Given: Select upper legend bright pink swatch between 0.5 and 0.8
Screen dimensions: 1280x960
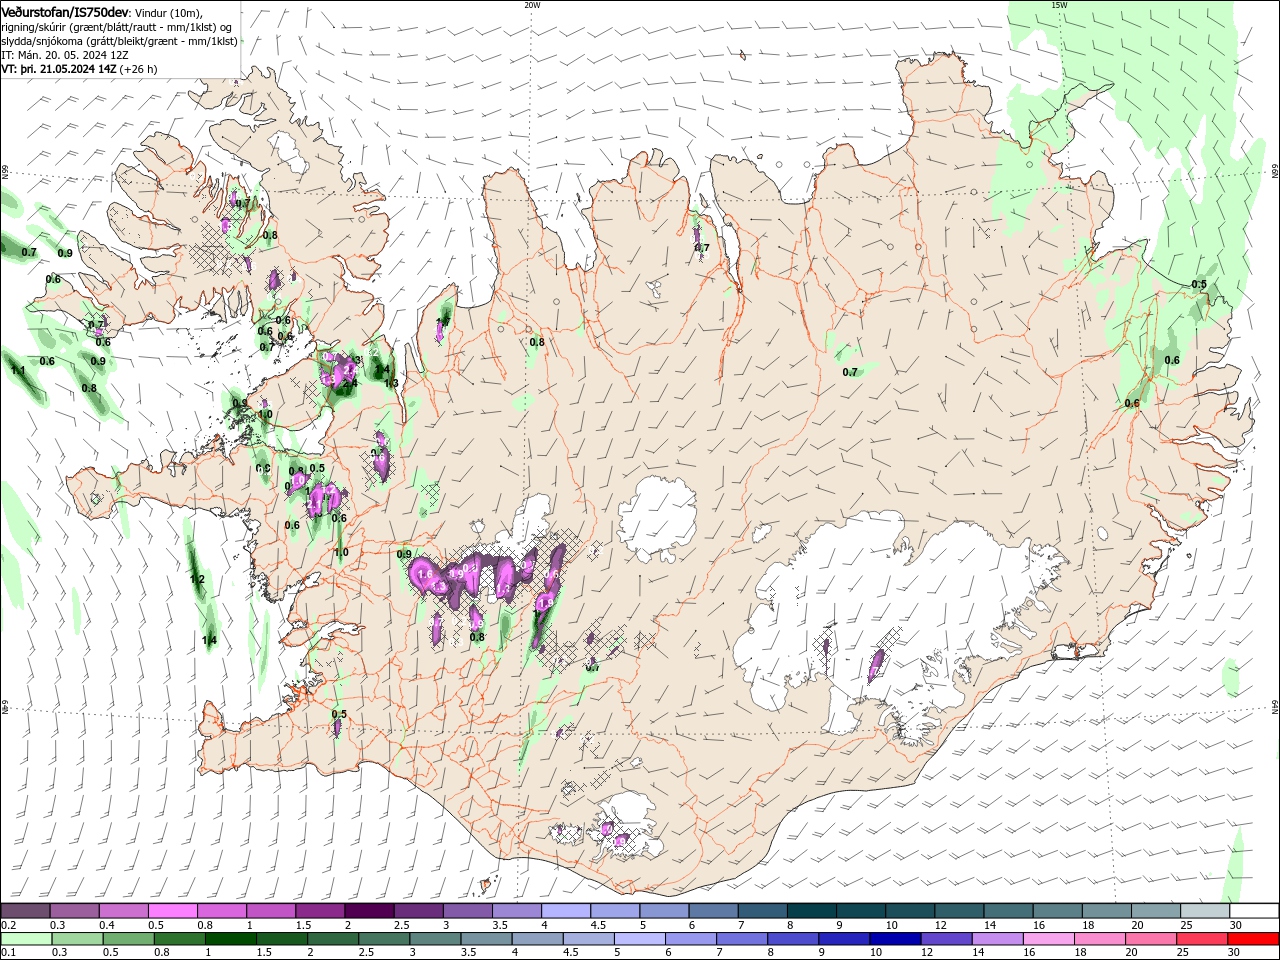Looking at the screenshot, I should (172, 911).
